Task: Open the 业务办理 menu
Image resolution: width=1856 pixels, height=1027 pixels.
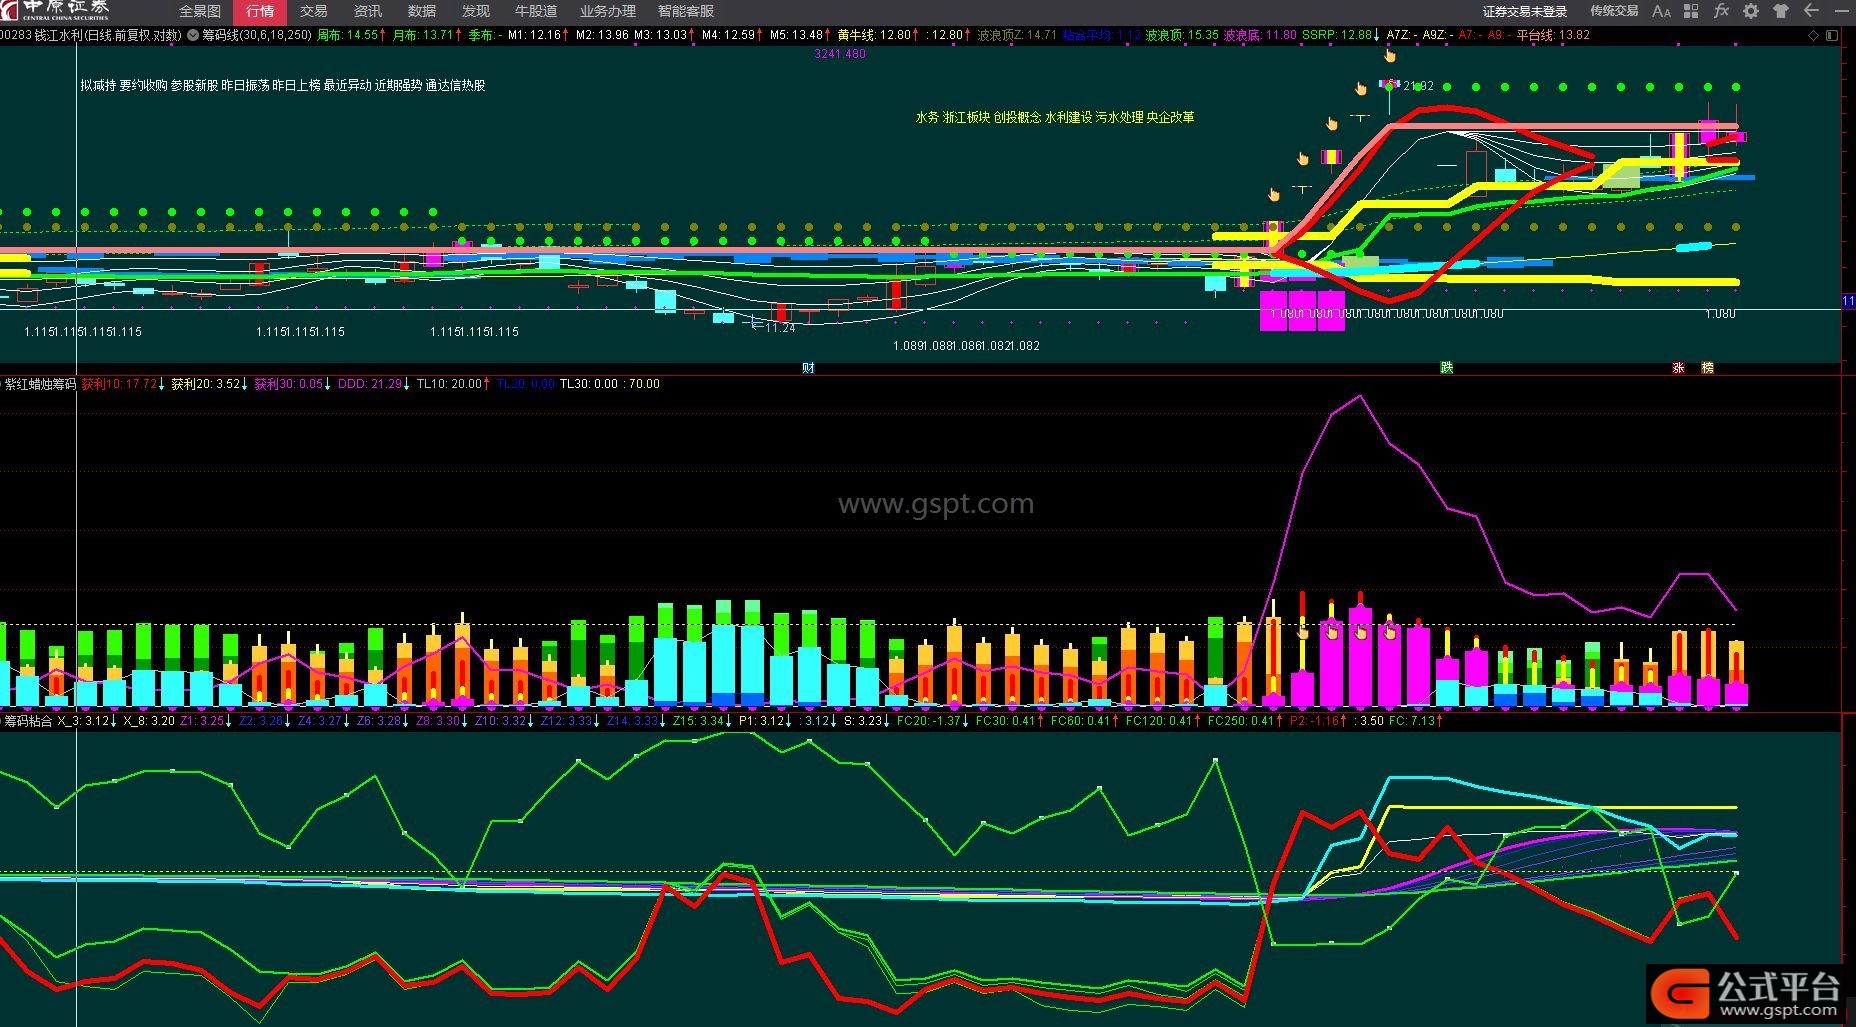Action: tap(607, 11)
